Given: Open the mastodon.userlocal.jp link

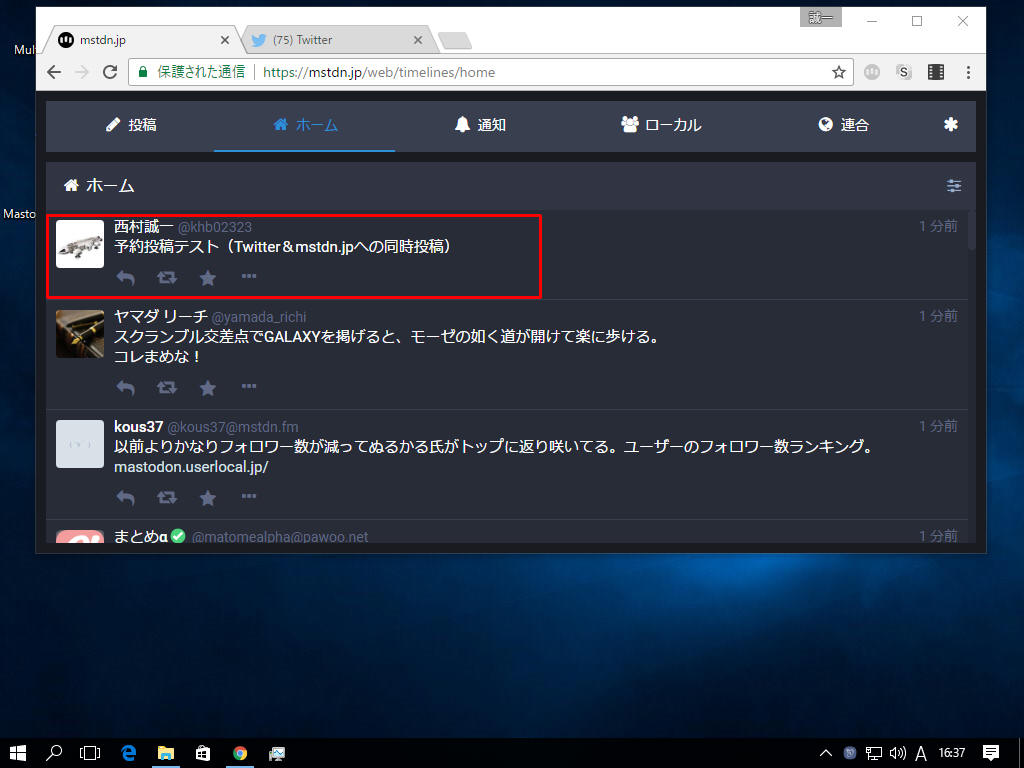Looking at the screenshot, I should click(x=191, y=467).
